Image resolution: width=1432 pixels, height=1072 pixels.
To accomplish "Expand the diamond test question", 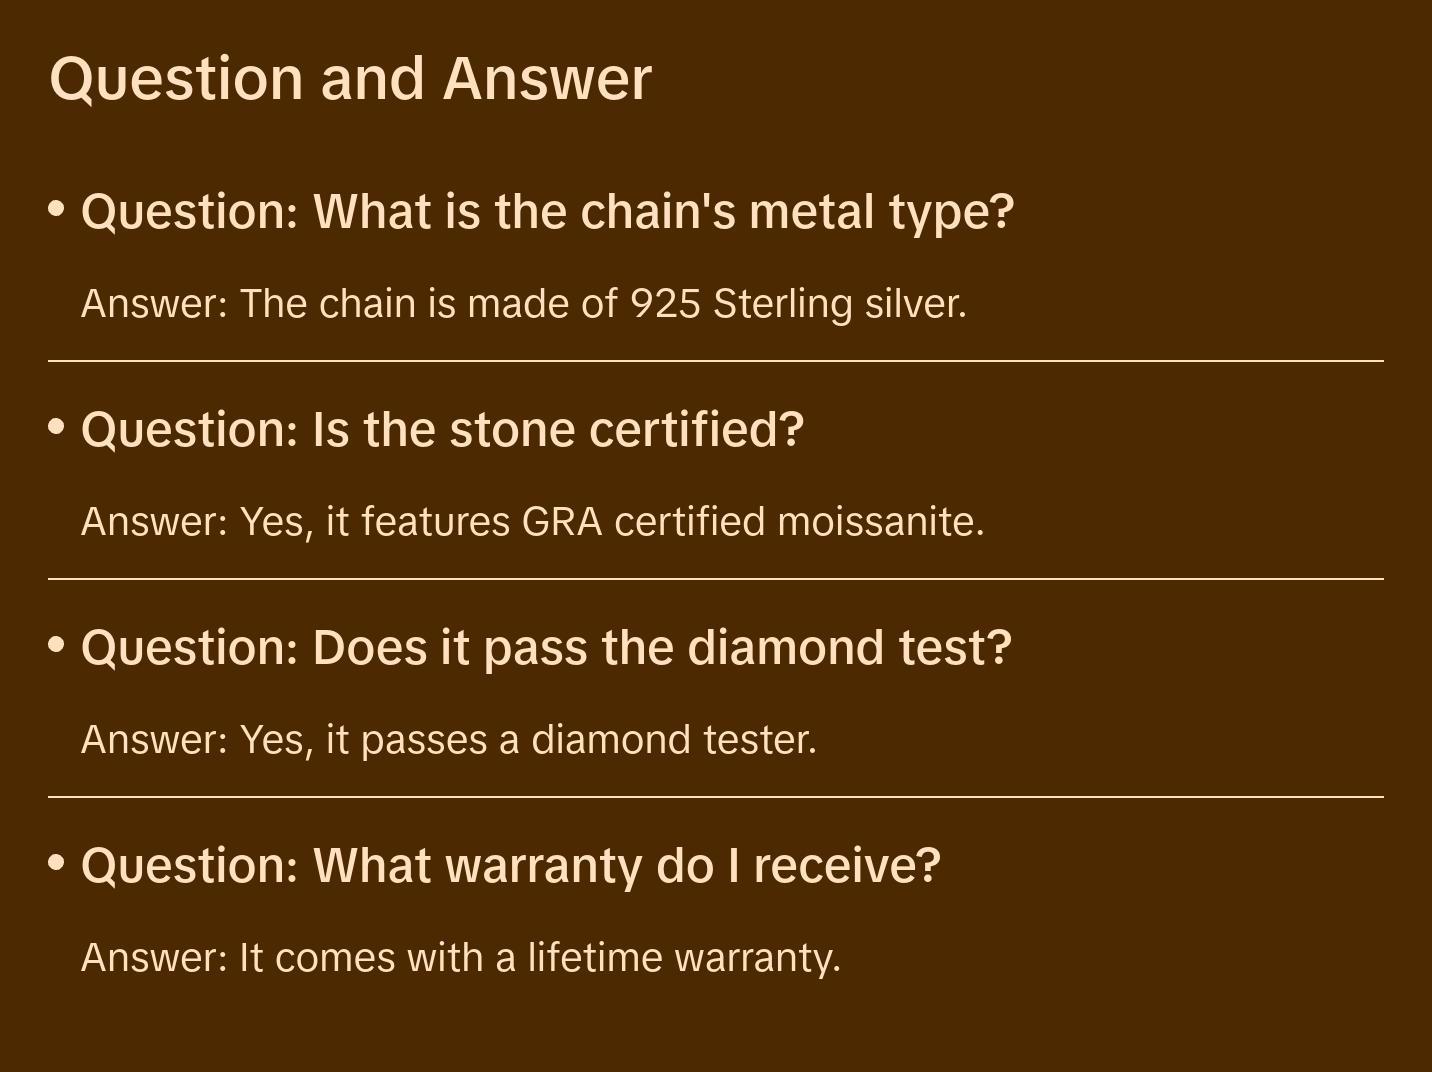I will pyautogui.click(x=546, y=647).
